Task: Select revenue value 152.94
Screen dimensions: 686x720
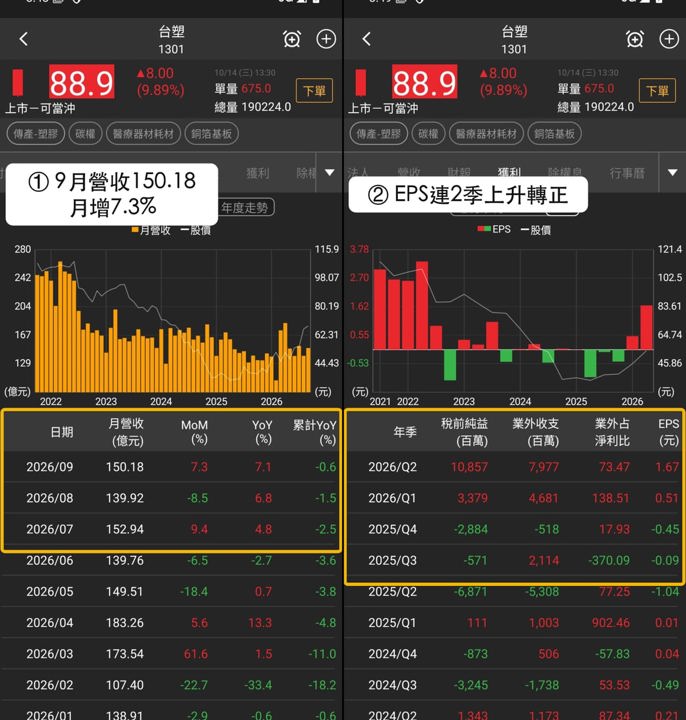Action: 125,529
